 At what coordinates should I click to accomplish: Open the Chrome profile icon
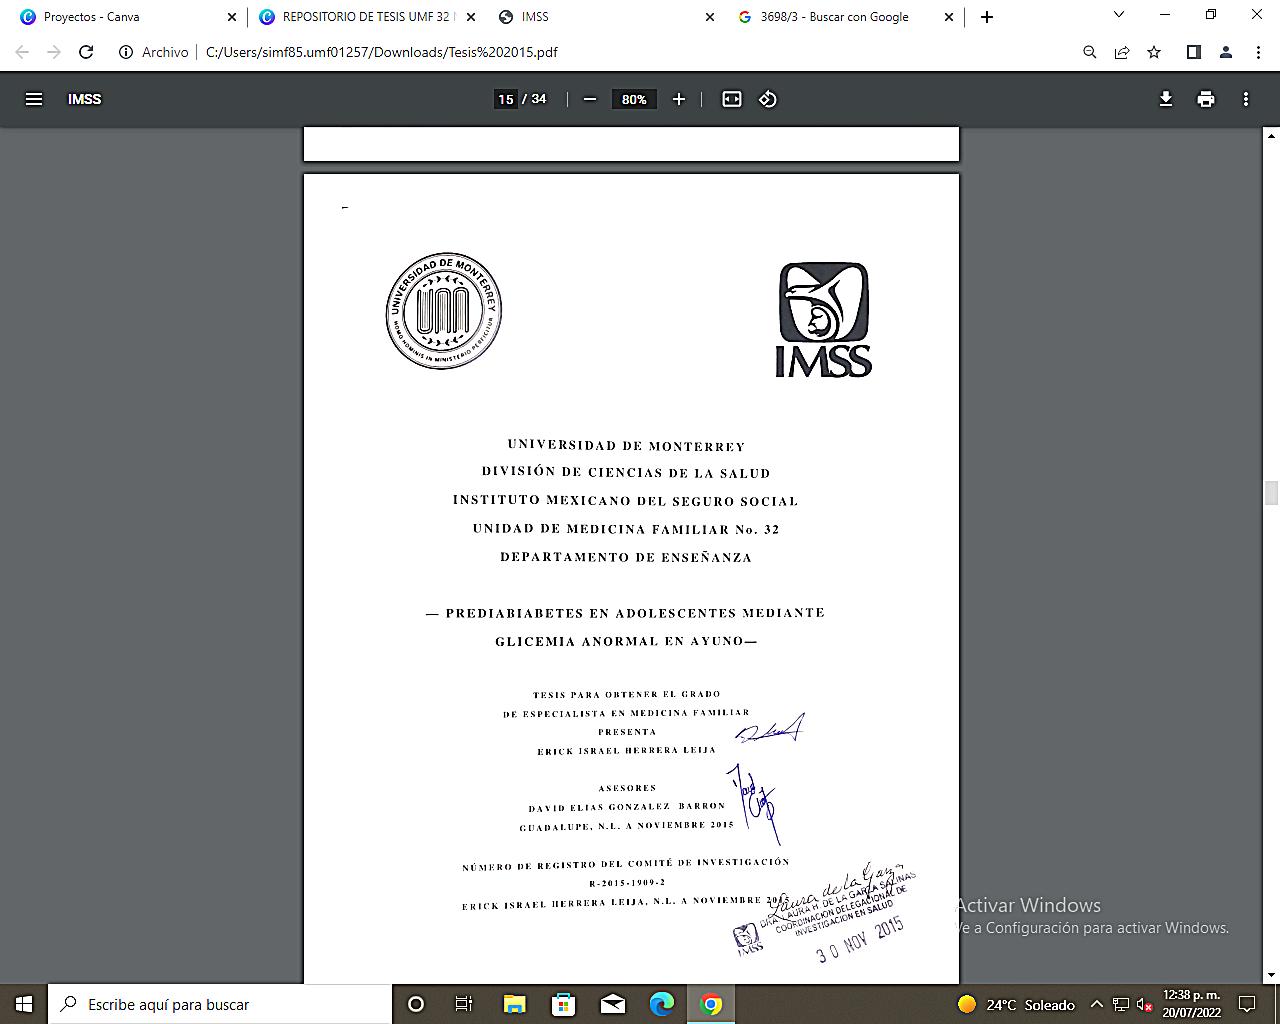[x=1226, y=52]
